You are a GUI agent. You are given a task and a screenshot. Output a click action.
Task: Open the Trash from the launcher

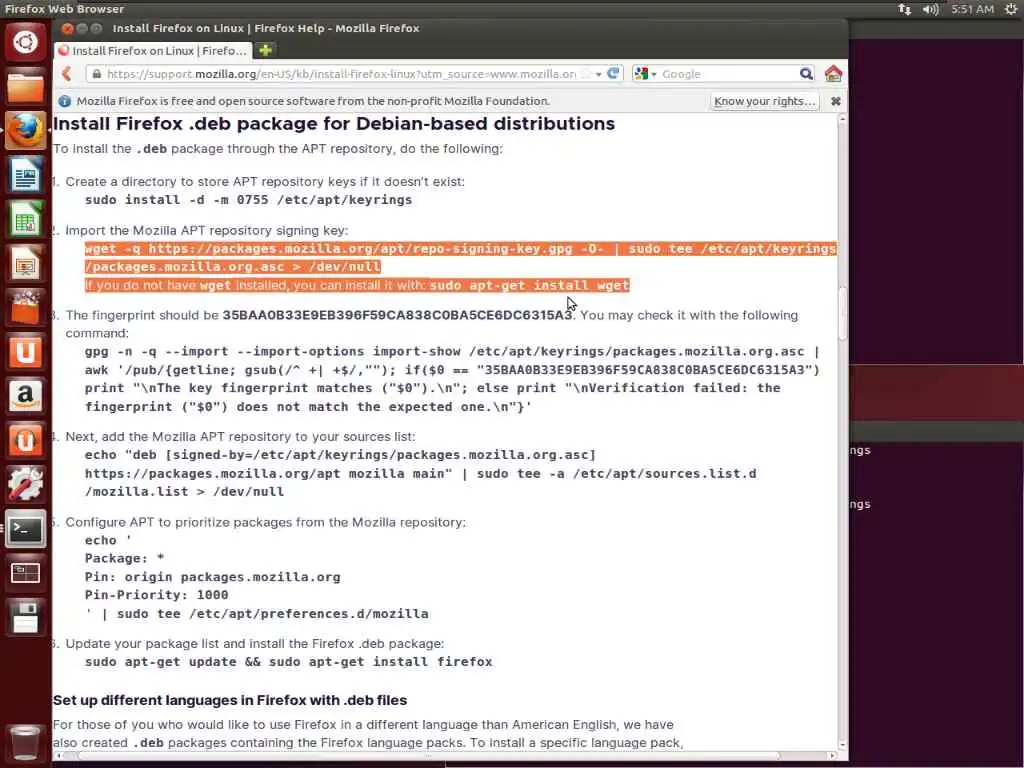(25, 743)
